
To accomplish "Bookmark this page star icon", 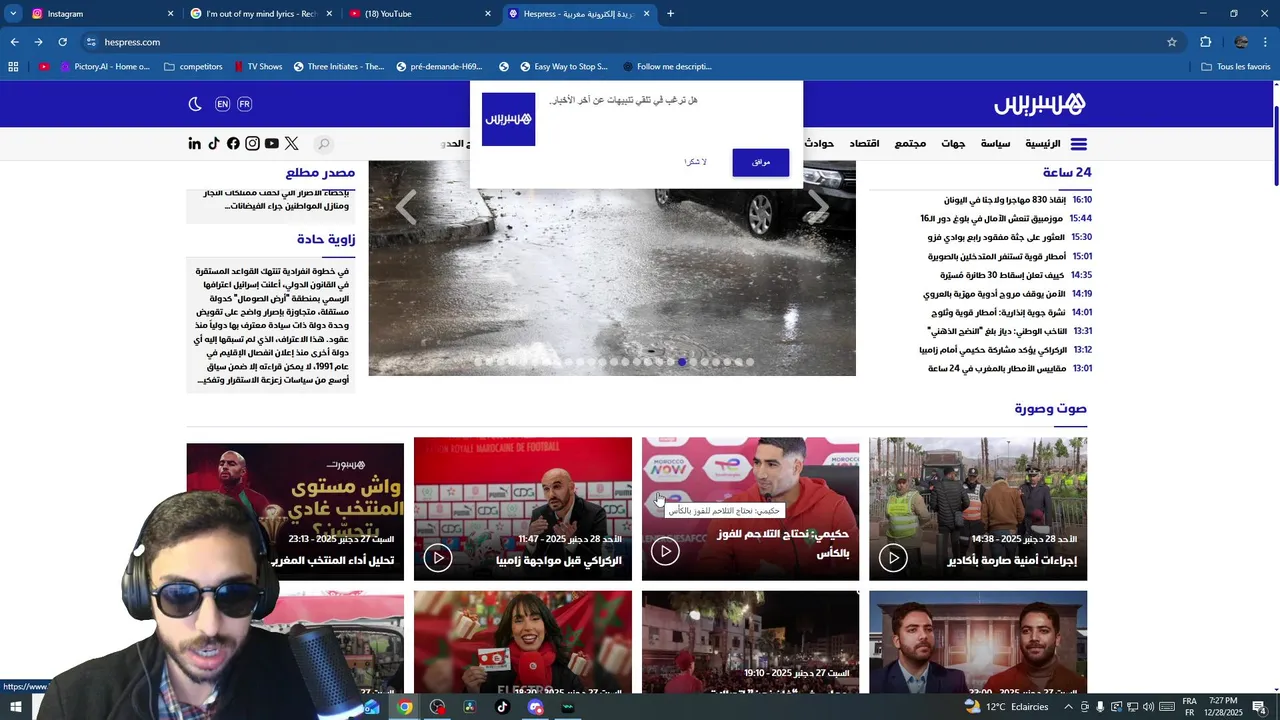I will pyautogui.click(x=1172, y=42).
